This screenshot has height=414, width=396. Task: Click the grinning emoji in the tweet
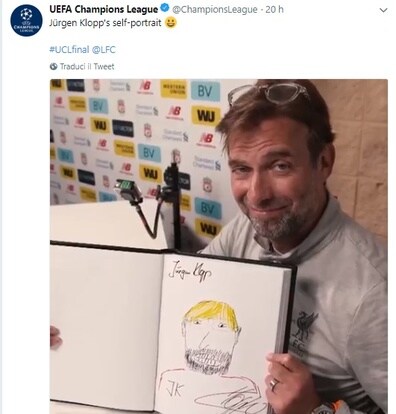171,23
